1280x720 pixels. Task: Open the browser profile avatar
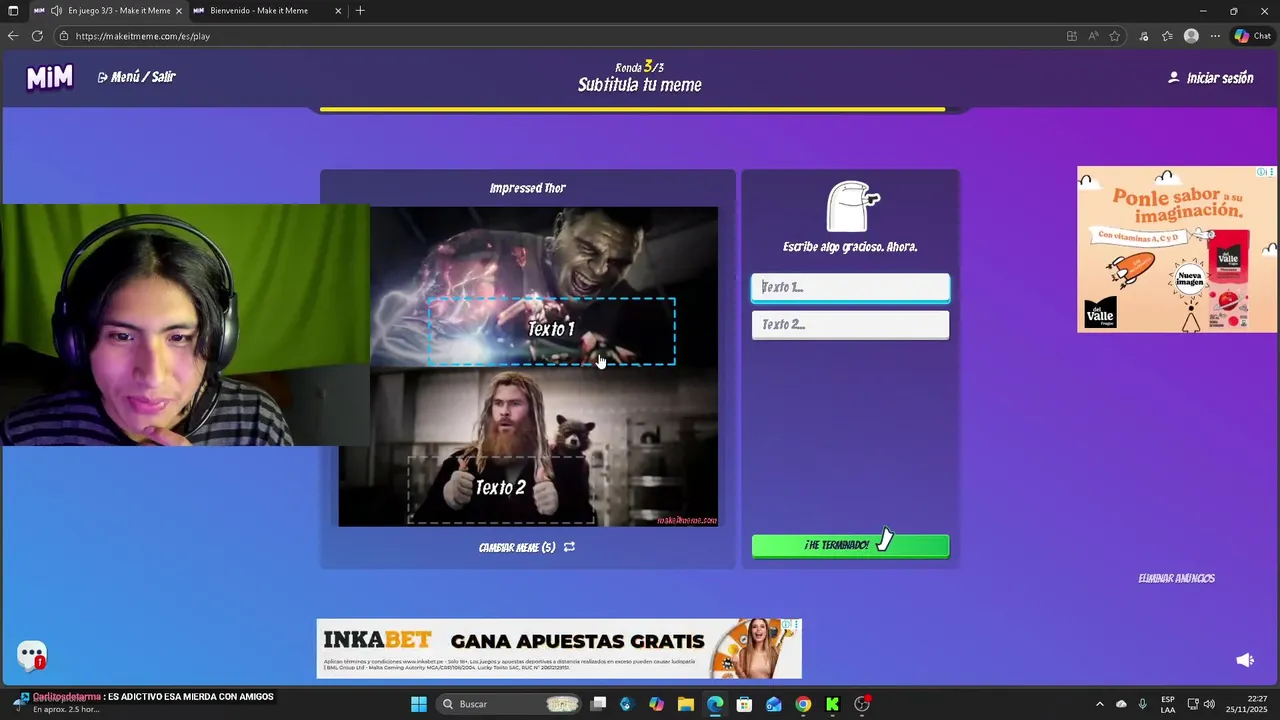point(1191,36)
